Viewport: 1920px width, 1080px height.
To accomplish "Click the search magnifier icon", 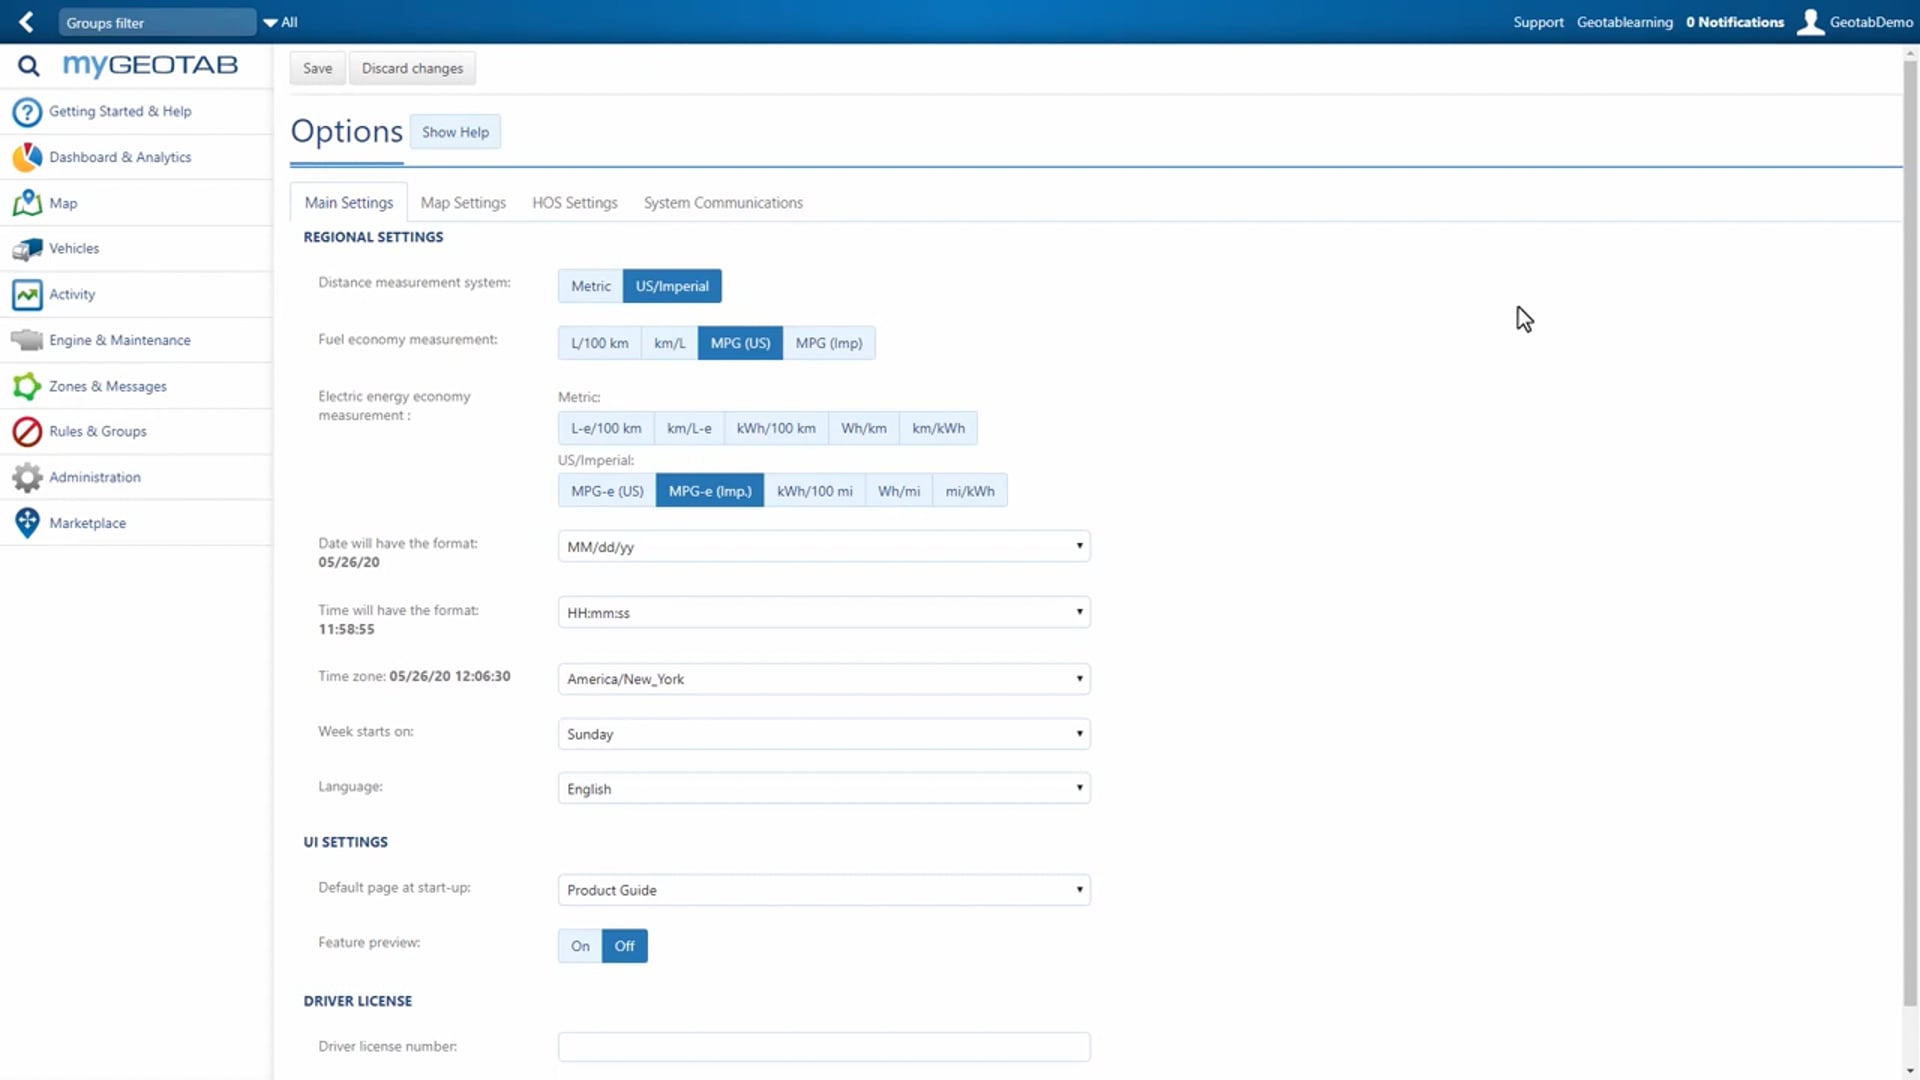I will (x=29, y=66).
